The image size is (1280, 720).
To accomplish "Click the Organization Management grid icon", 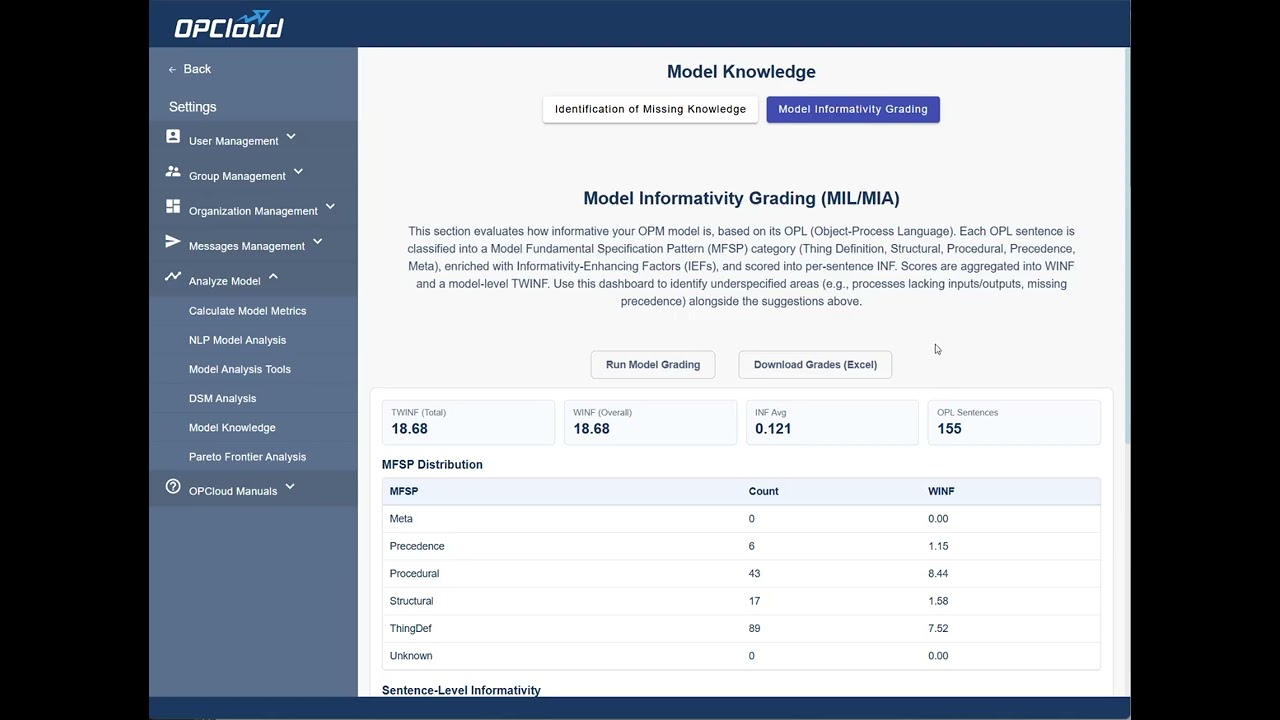I will [173, 207].
